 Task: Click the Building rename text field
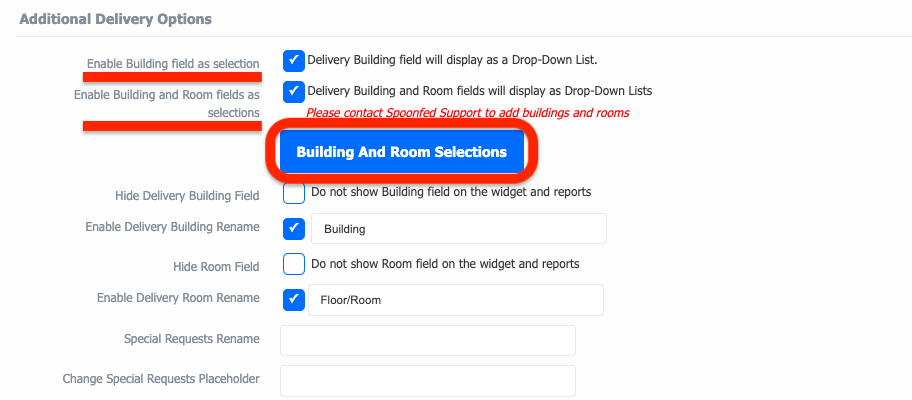click(459, 228)
